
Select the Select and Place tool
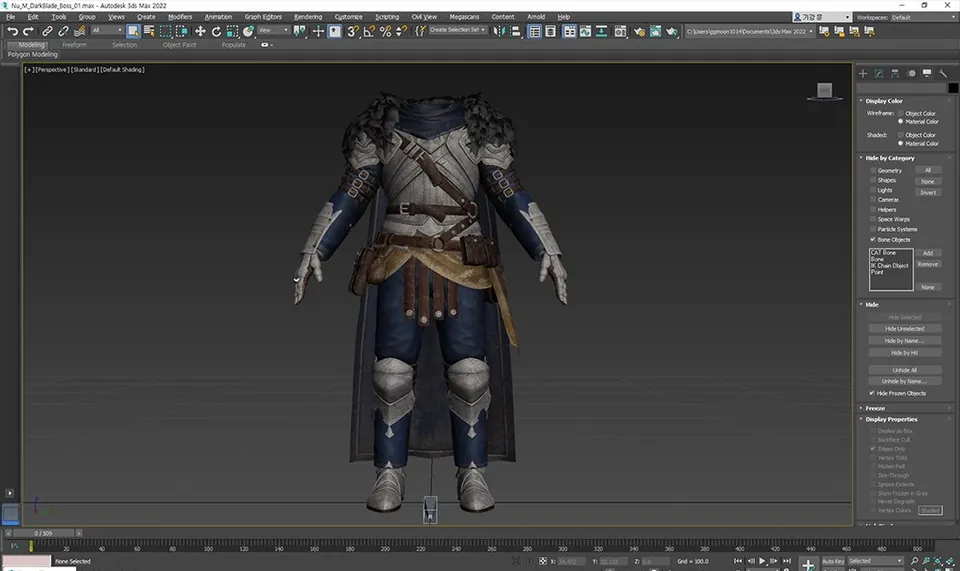coord(248,31)
